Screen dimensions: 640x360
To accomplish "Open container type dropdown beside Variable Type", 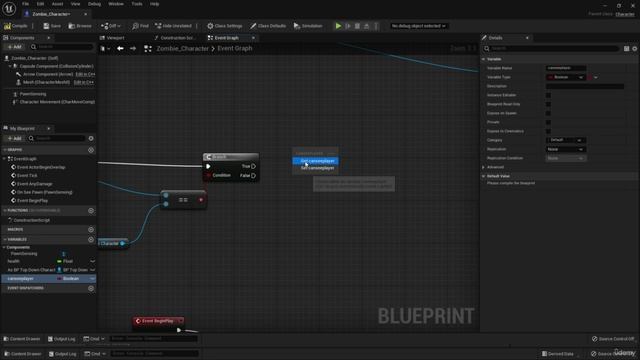I will [x=593, y=77].
